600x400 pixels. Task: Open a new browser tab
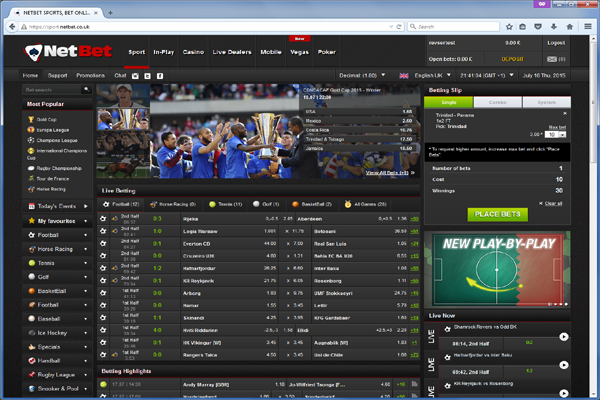pyautogui.click(x=110, y=13)
